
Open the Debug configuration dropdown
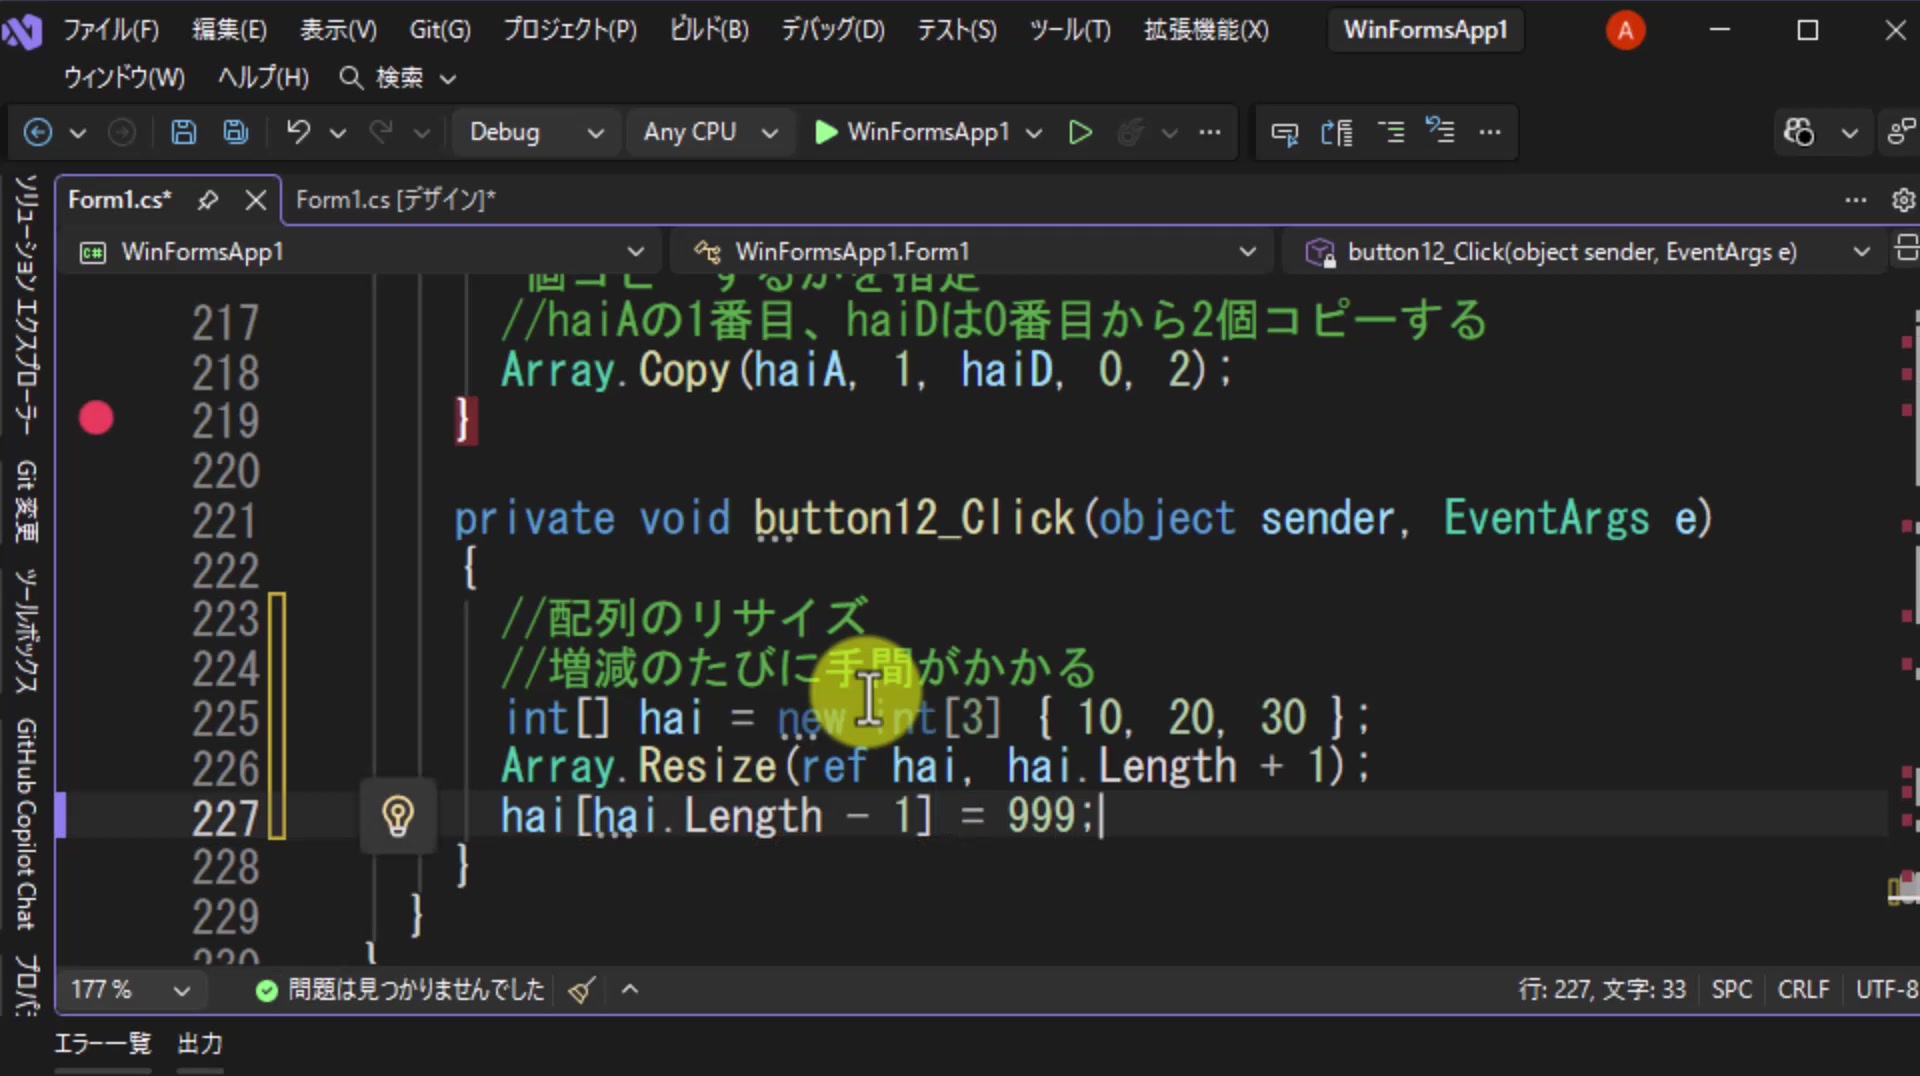click(x=536, y=132)
